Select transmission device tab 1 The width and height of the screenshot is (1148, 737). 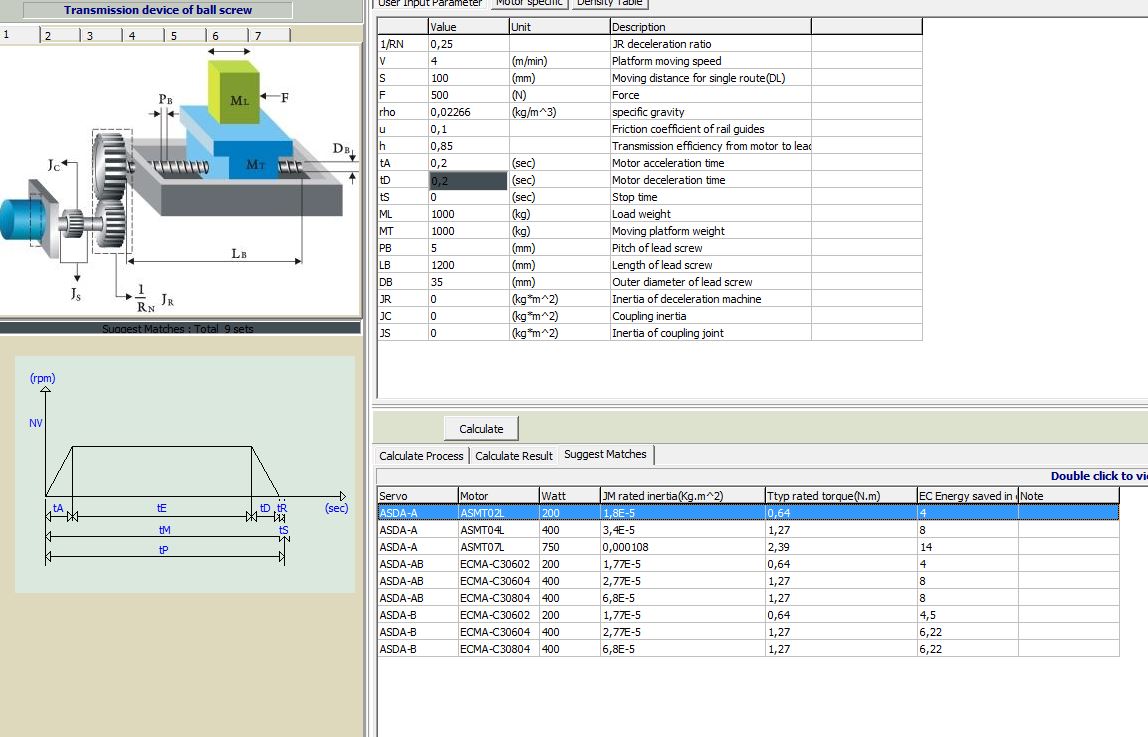tap(20, 34)
